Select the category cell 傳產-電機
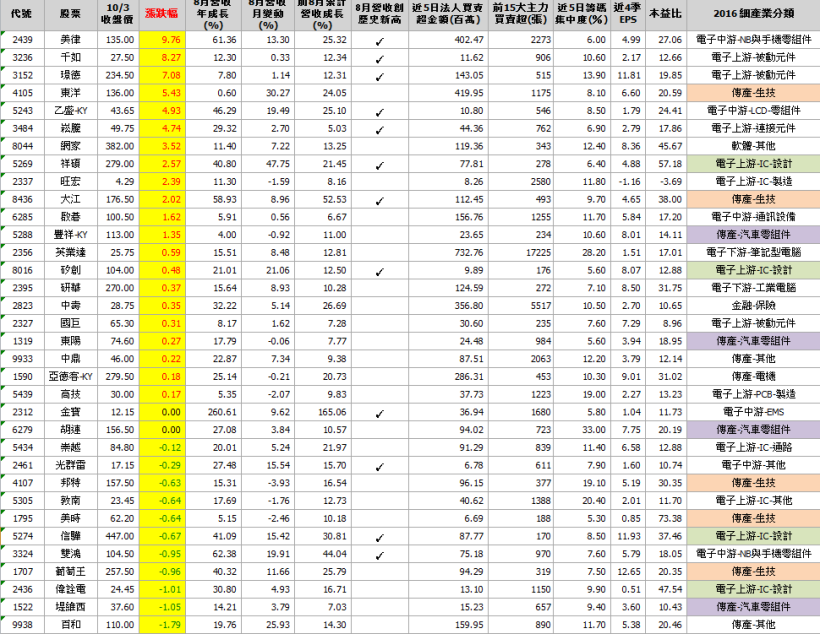The image size is (820, 634). 754,377
